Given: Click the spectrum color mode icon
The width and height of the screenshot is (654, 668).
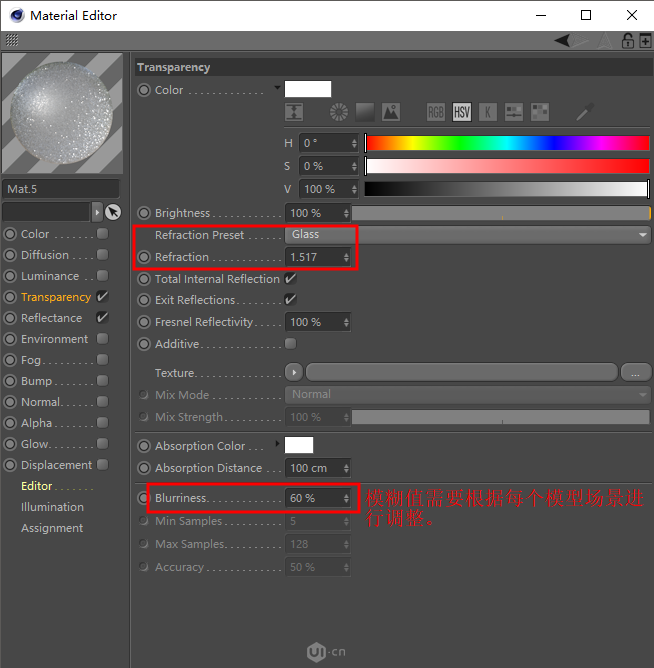Looking at the screenshot, I should [364, 112].
